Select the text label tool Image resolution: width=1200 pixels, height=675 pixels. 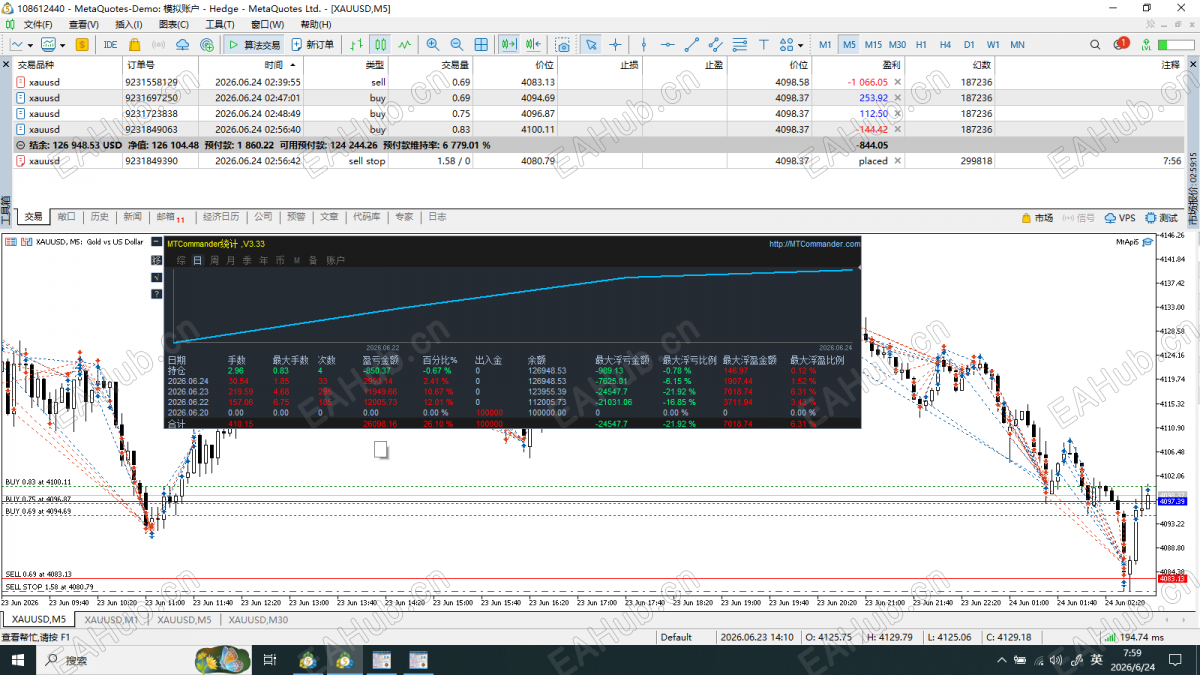(x=763, y=44)
